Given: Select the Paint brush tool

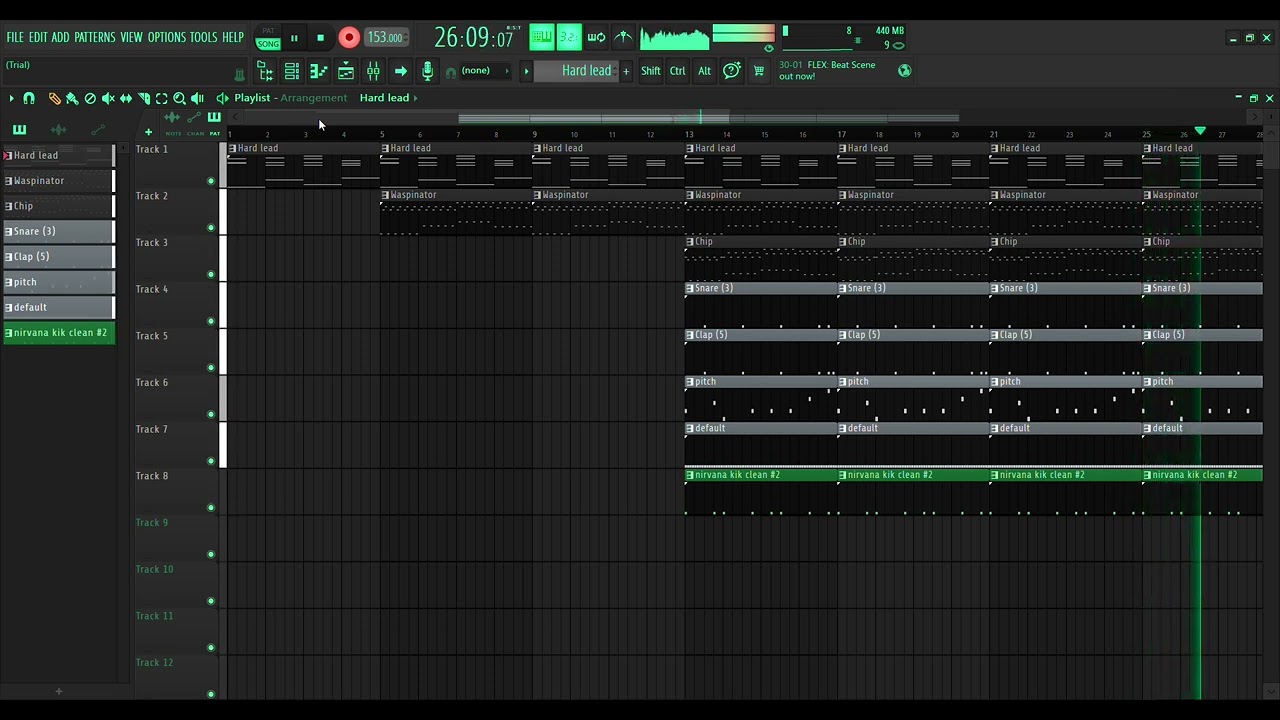Looking at the screenshot, I should pyautogui.click(x=72, y=98).
